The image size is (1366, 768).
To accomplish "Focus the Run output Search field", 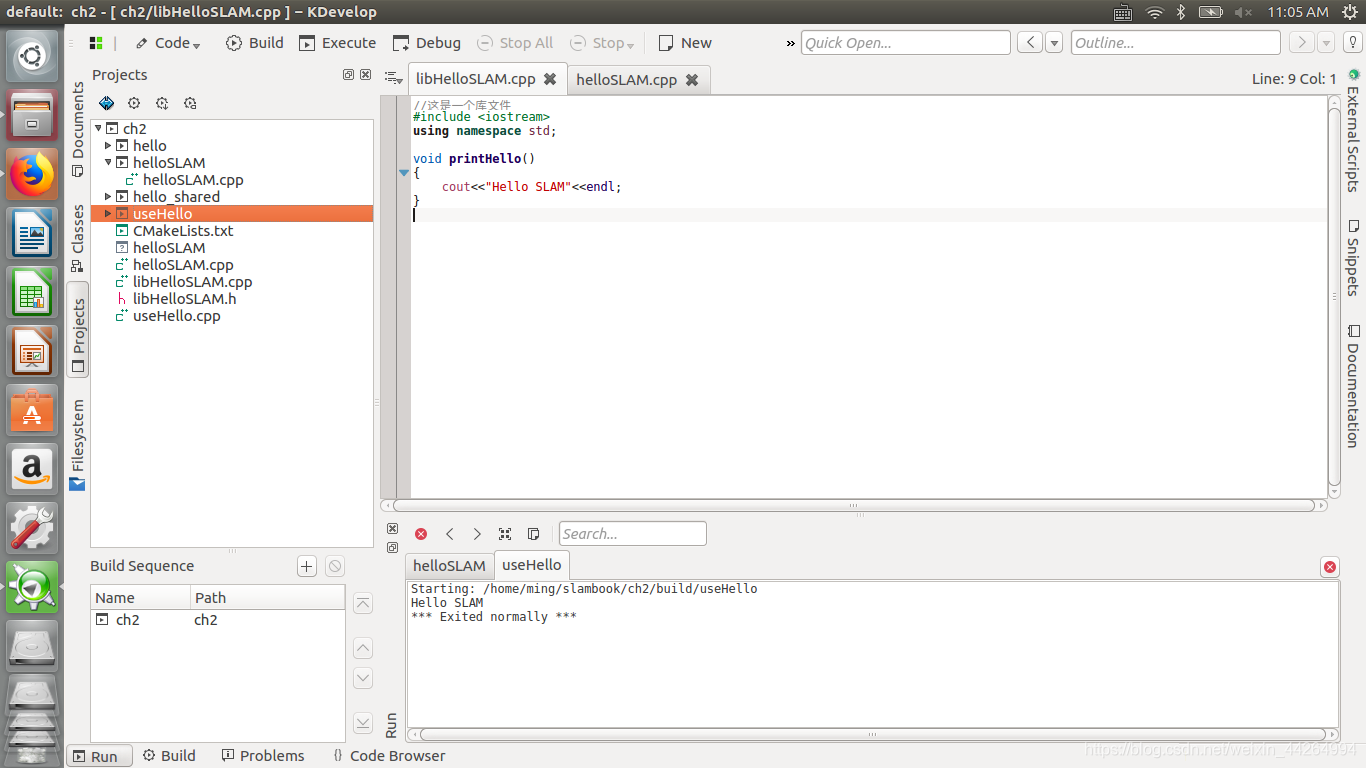I will (x=632, y=534).
